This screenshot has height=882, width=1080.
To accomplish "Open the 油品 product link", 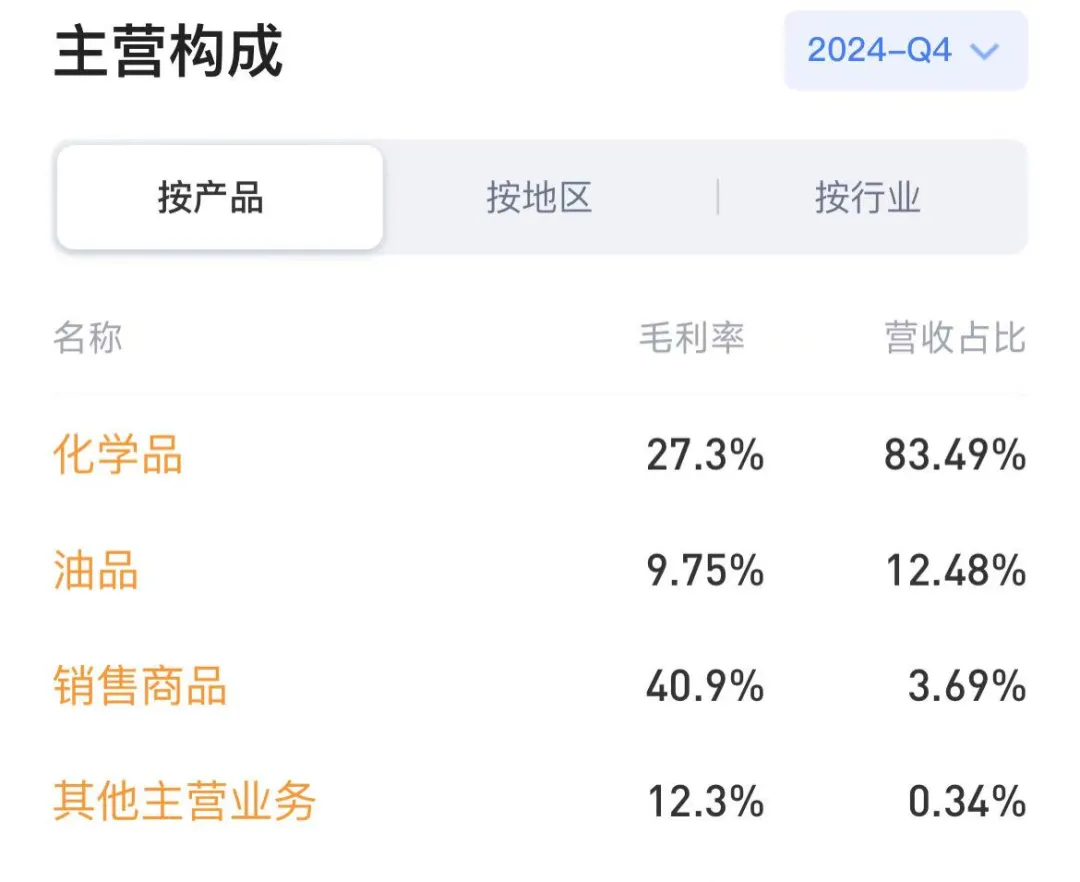I will [96, 570].
